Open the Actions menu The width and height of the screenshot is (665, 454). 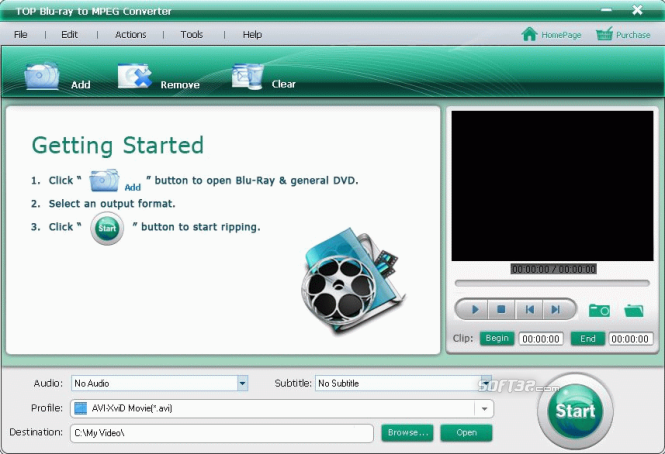tap(131, 34)
